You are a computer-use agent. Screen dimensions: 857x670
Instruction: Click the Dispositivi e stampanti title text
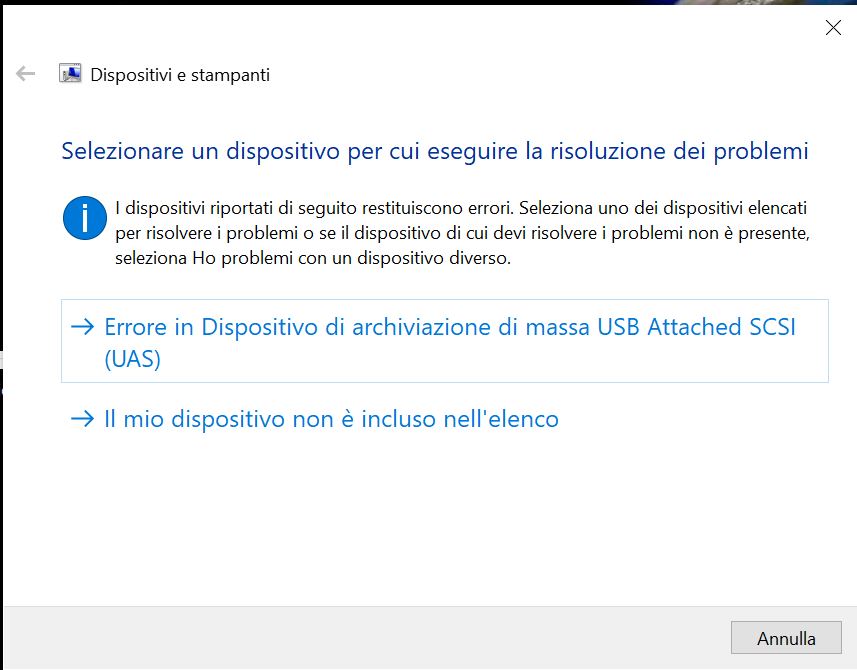(180, 75)
